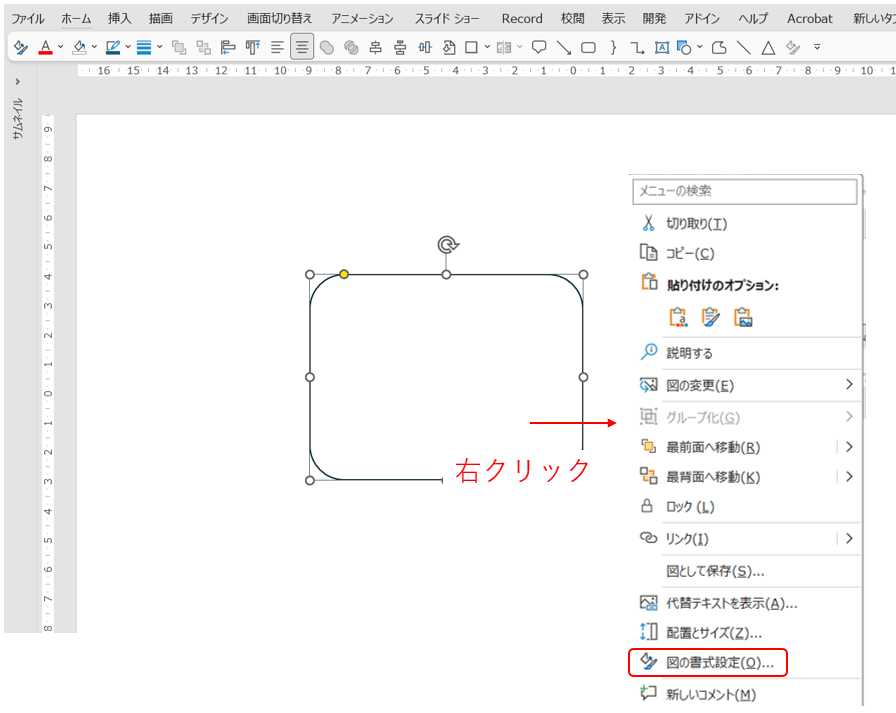Viewport: 896px width, 713px height.
Task: Open dropdown beside the square icon
Action: point(487,47)
